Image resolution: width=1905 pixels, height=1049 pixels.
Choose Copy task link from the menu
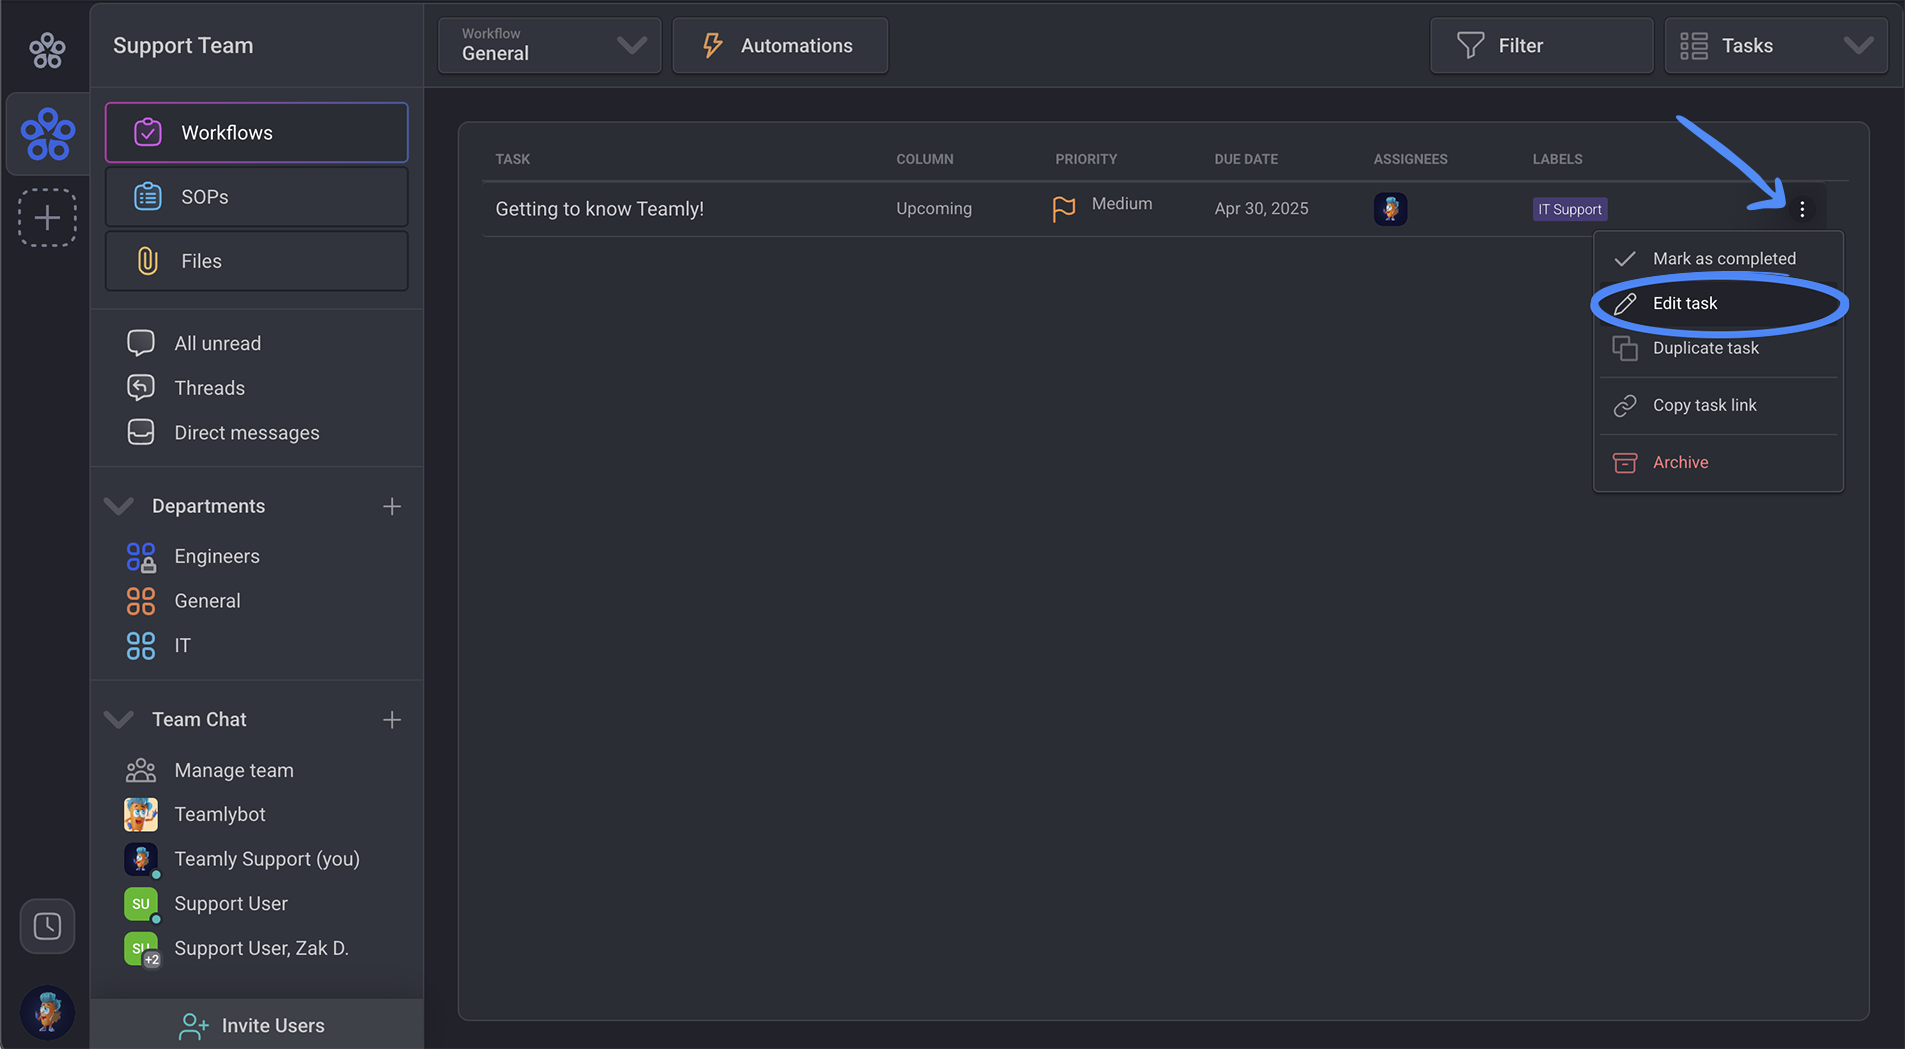pyautogui.click(x=1718, y=405)
